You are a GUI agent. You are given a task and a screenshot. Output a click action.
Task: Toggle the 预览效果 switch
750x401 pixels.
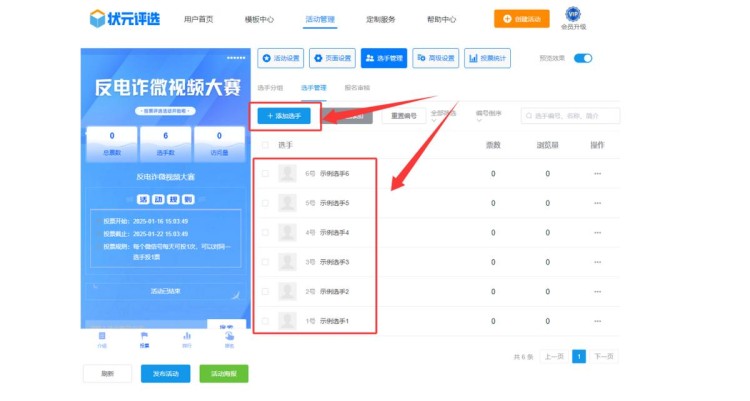coord(582,58)
